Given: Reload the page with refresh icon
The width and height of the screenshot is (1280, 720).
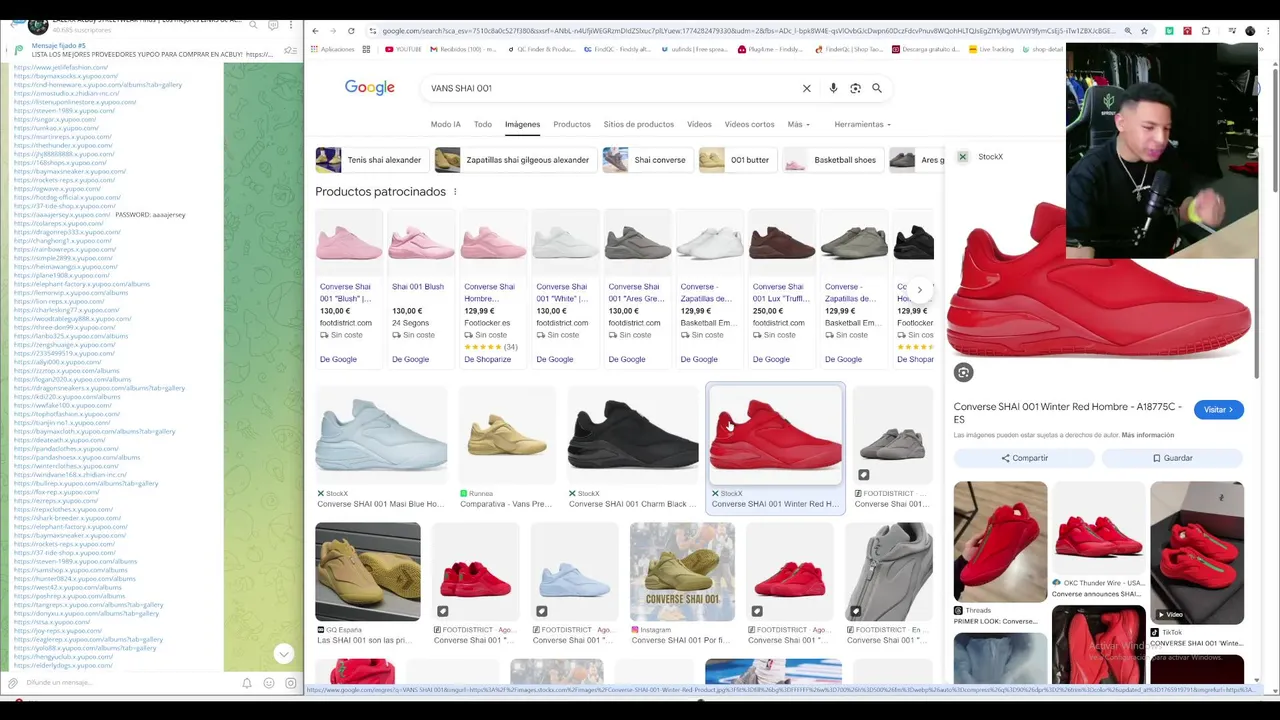Looking at the screenshot, I should (x=351, y=31).
